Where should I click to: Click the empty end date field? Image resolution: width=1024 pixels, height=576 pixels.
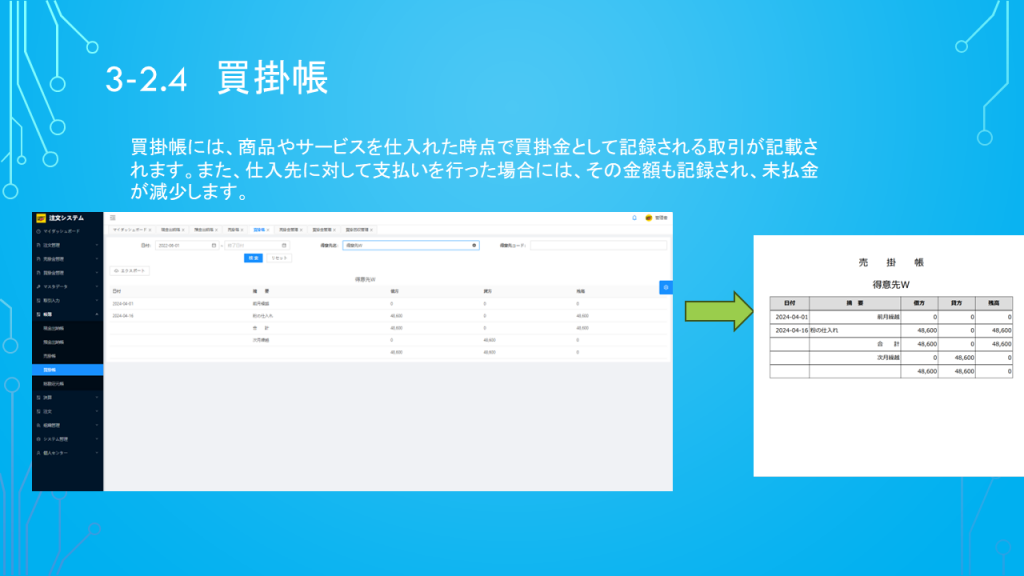coord(256,246)
